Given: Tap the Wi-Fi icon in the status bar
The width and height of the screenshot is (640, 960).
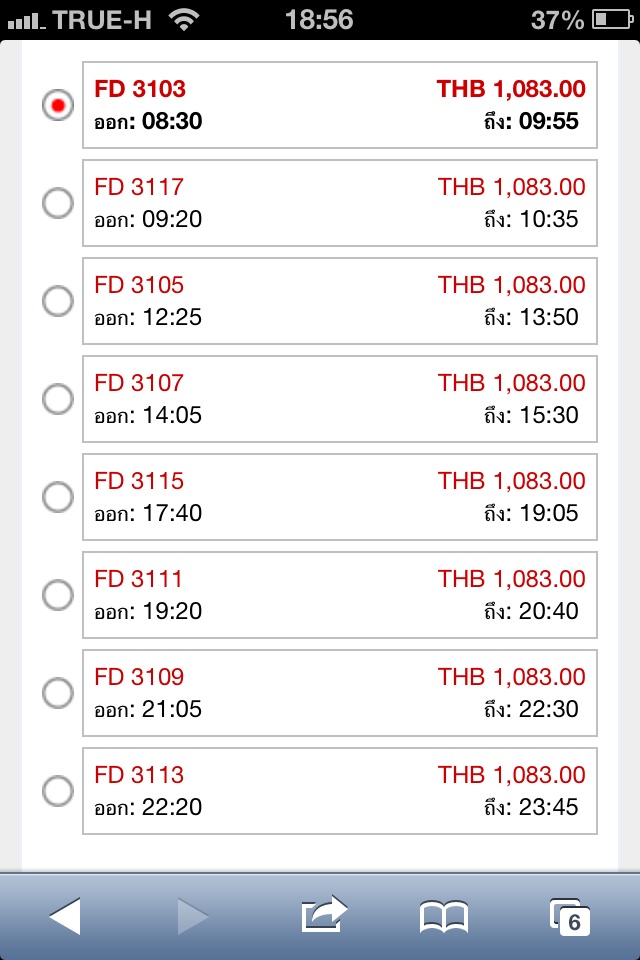Looking at the screenshot, I should click(184, 20).
